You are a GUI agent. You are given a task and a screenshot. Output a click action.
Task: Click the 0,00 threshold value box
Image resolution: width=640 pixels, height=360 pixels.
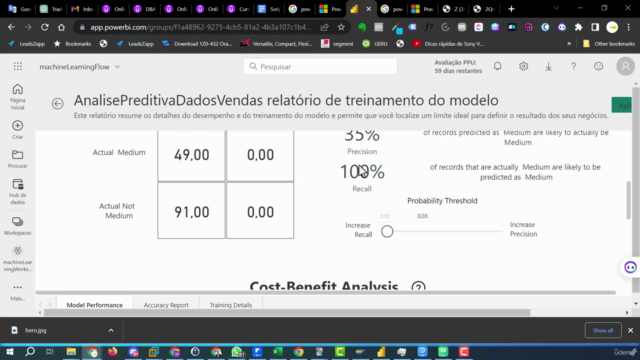tap(394, 216)
